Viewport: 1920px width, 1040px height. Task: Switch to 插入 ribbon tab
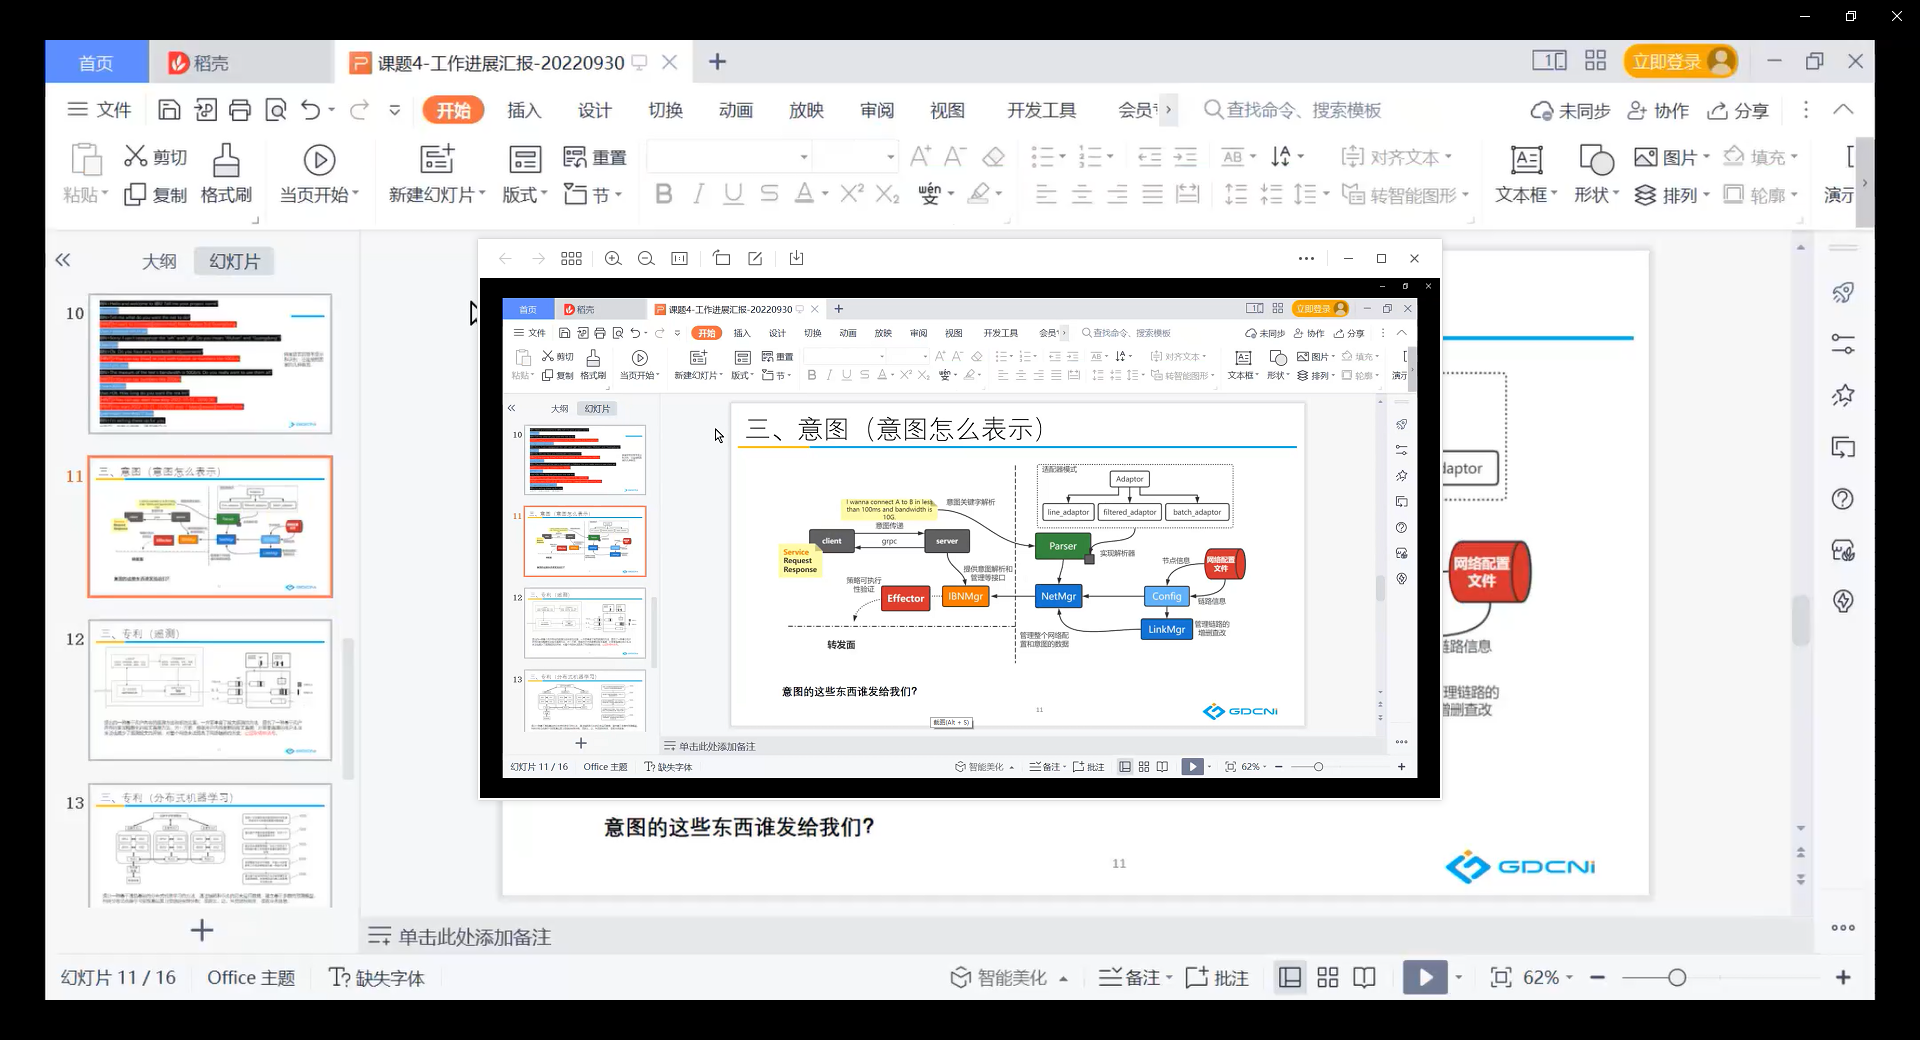coord(524,110)
